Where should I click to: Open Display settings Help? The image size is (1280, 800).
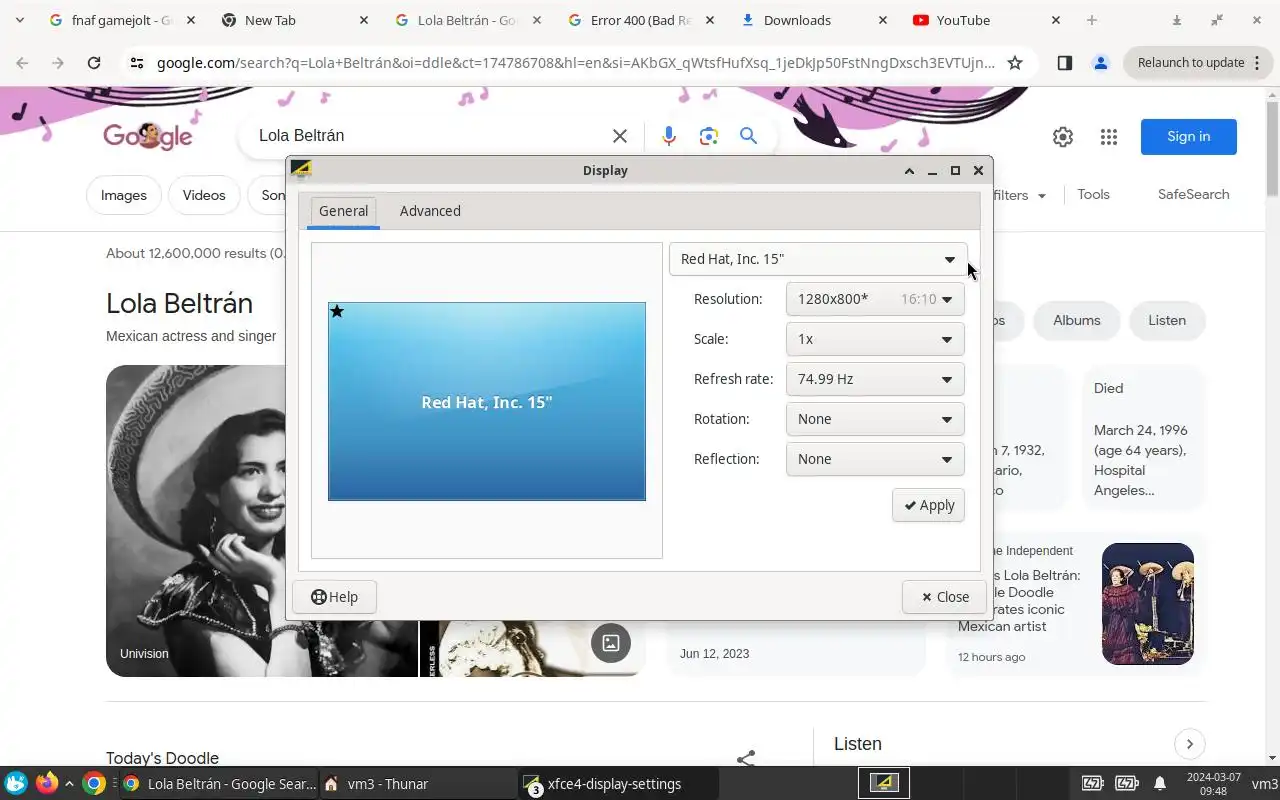tap(334, 597)
